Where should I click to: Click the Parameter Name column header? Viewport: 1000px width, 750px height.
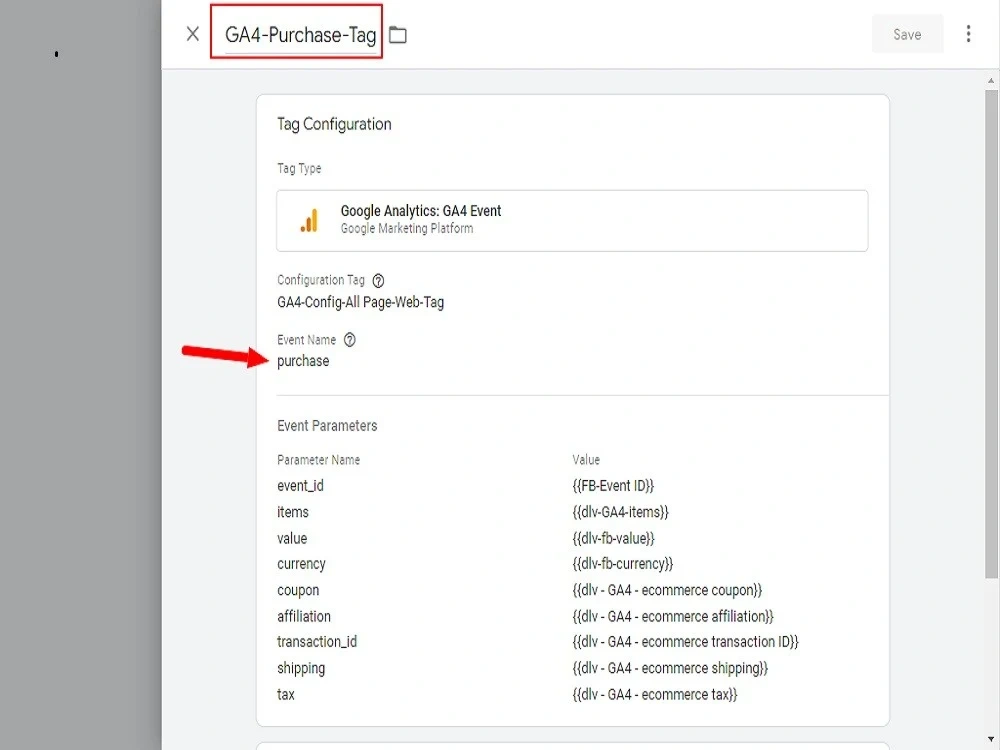pos(318,460)
